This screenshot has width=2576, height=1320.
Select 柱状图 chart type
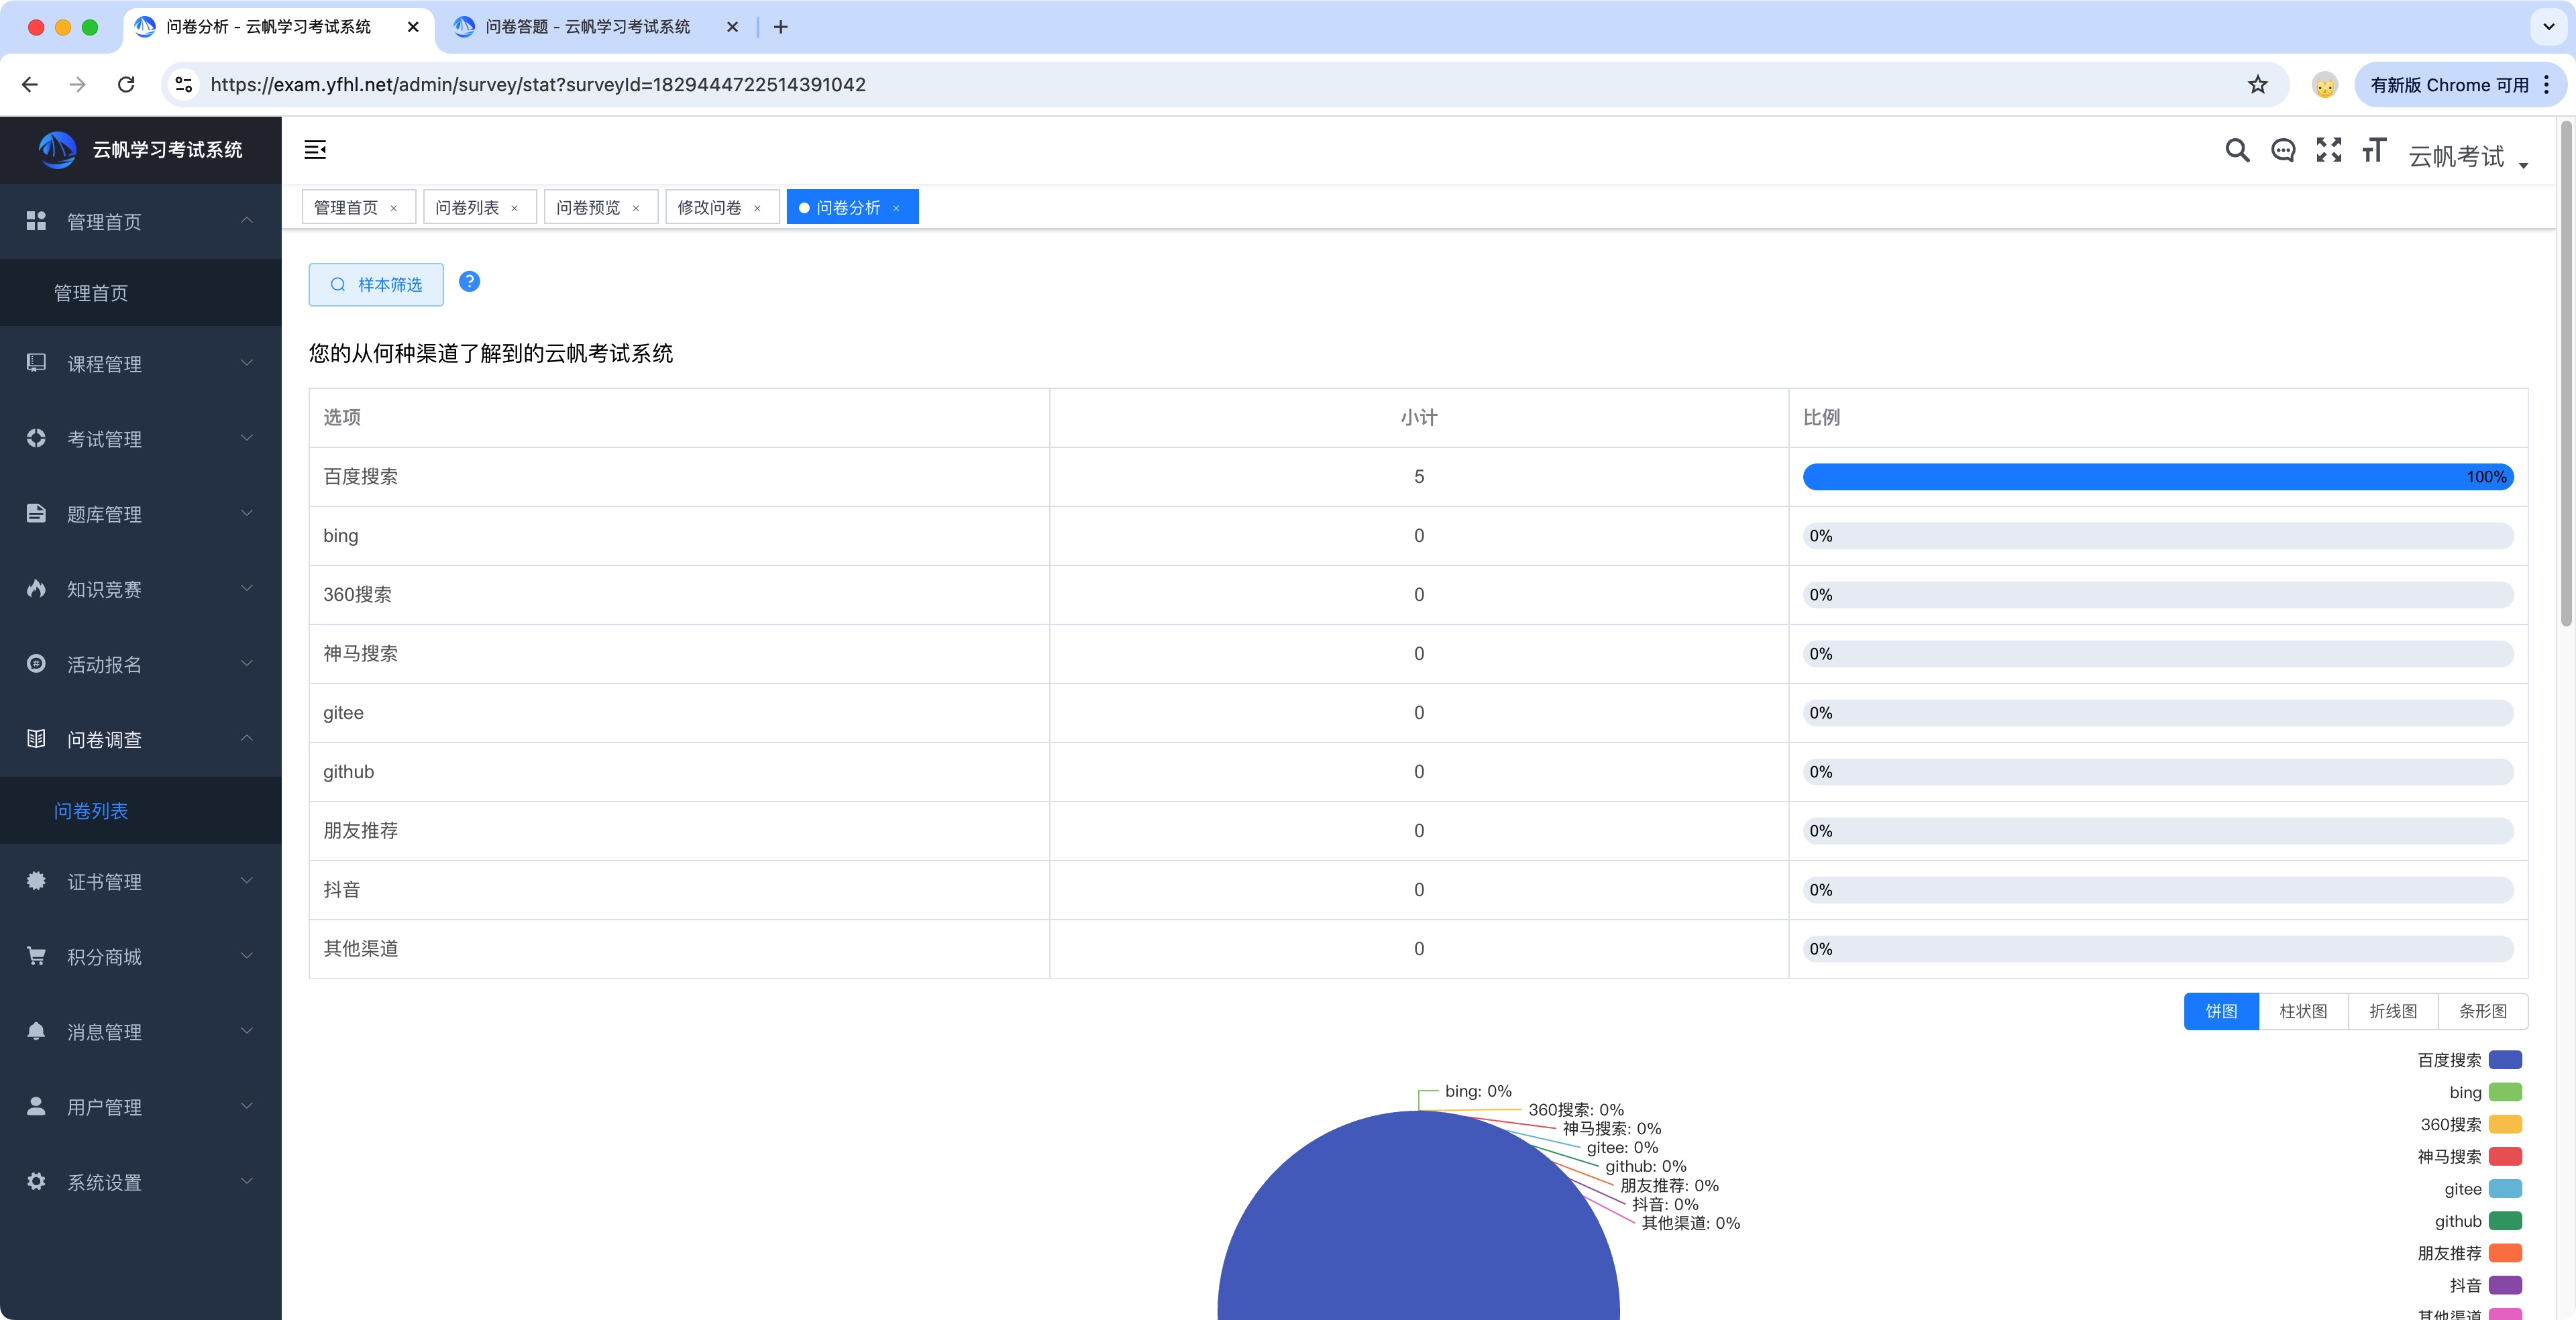coord(2303,1011)
